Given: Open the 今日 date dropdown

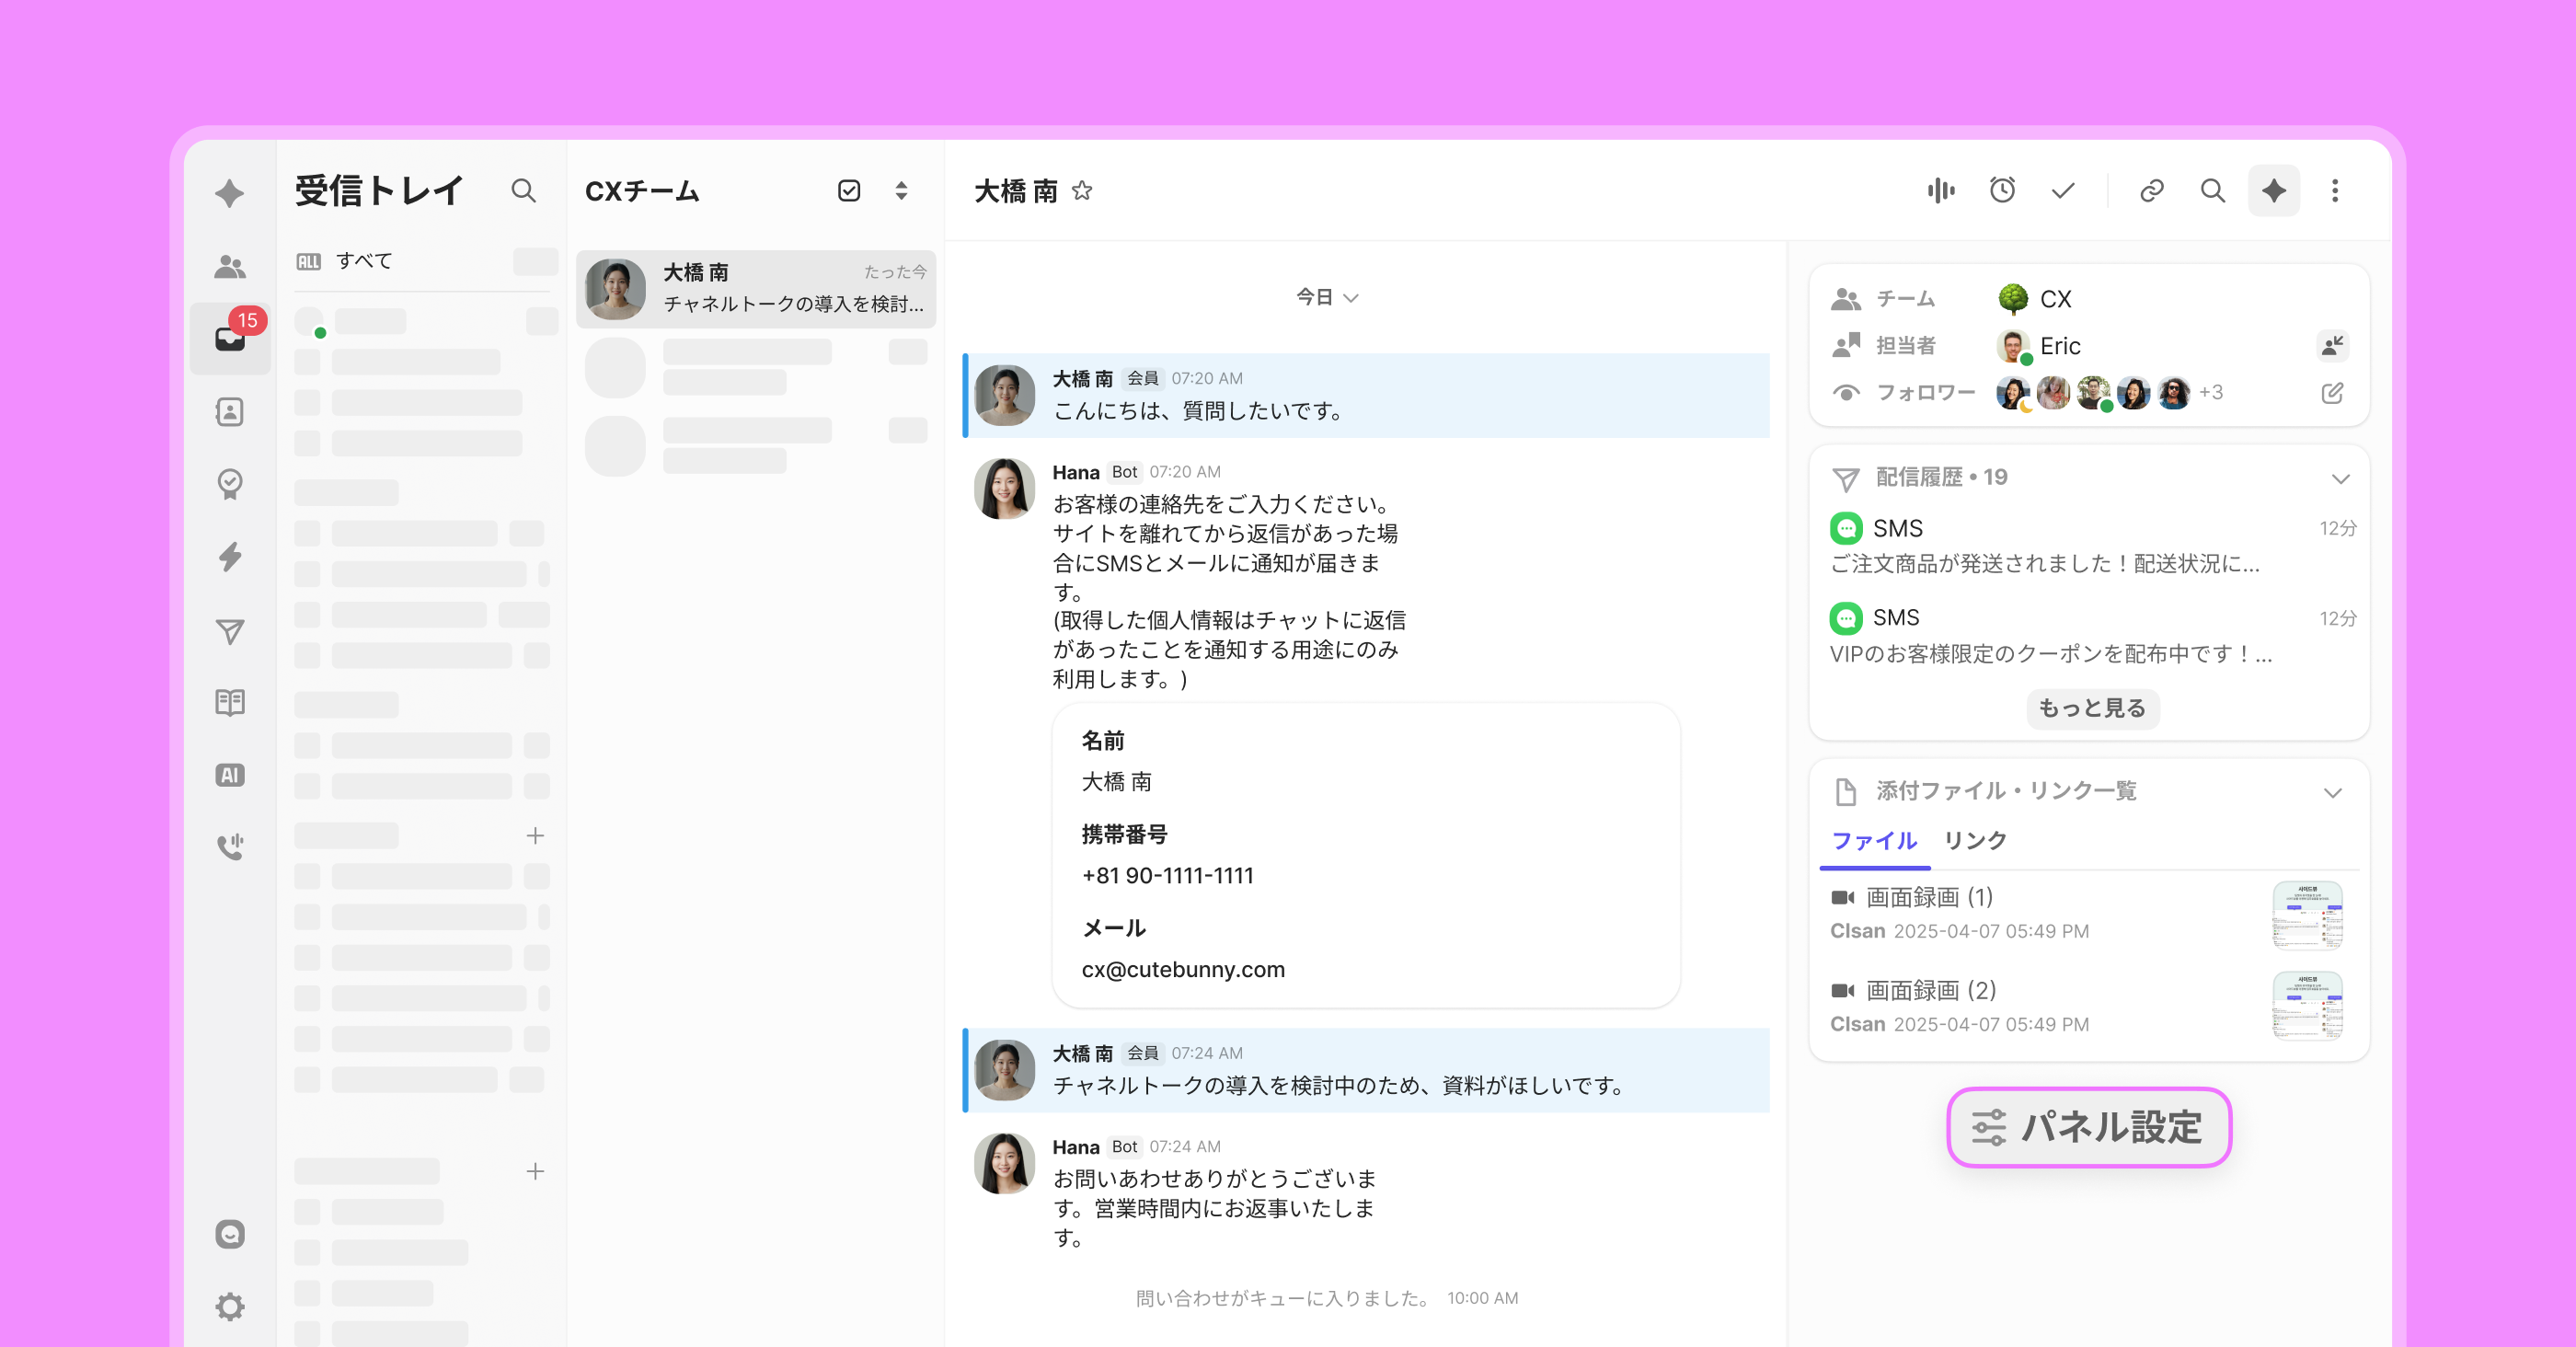Looking at the screenshot, I should (x=1326, y=297).
